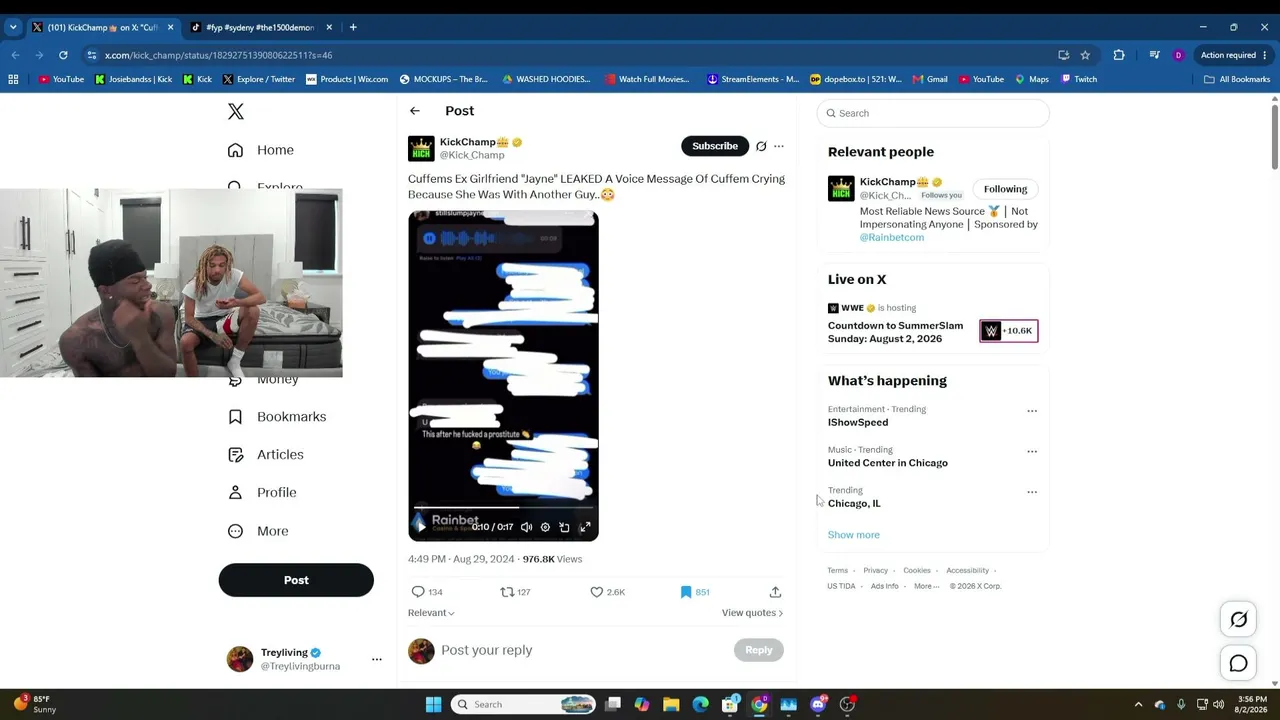Open the WWE live broadcast thumbnail

pos(1008,331)
